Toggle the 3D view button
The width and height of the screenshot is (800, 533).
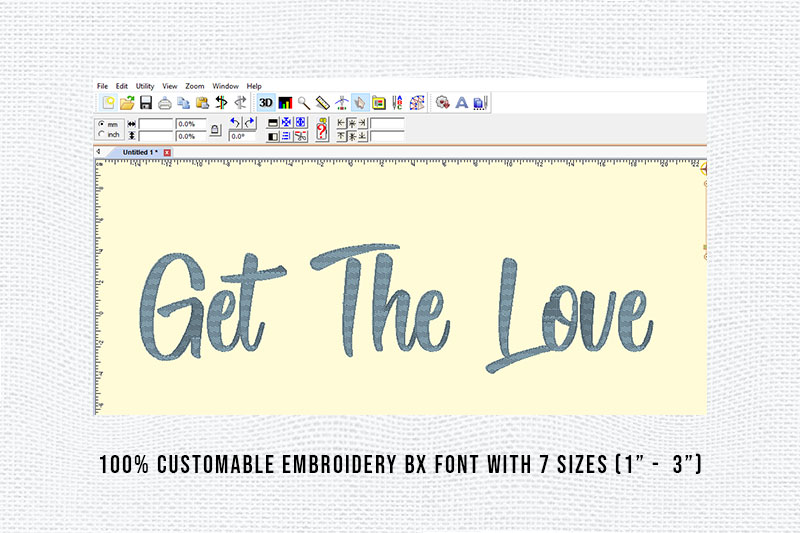[x=266, y=103]
